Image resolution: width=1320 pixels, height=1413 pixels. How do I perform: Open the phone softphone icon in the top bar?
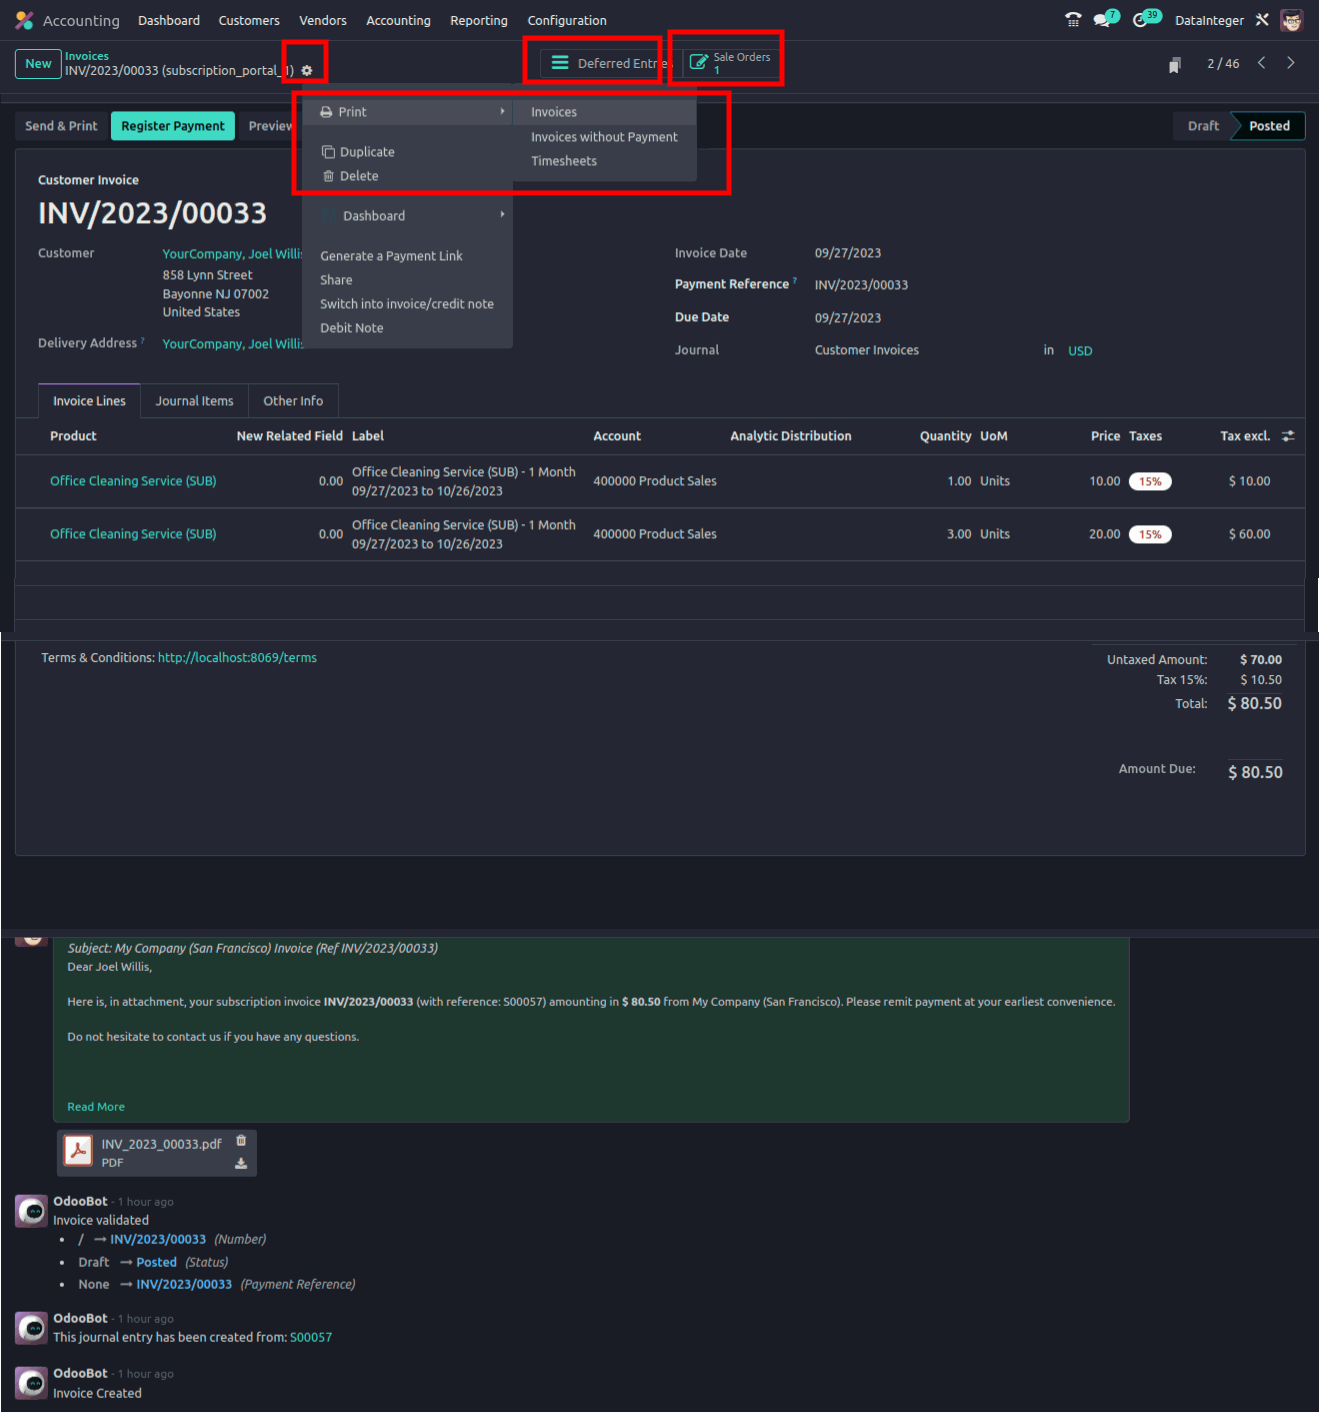pyautogui.click(x=1072, y=19)
